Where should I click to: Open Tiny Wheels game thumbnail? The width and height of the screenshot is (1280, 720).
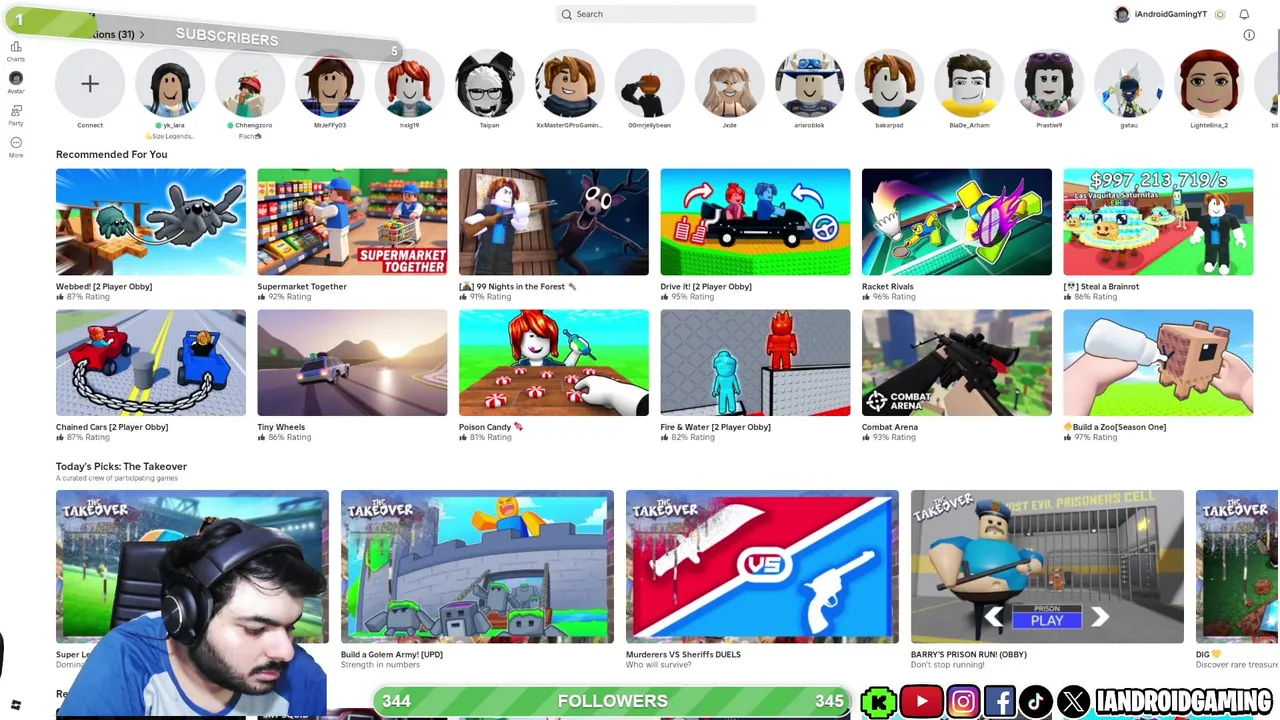click(x=352, y=363)
